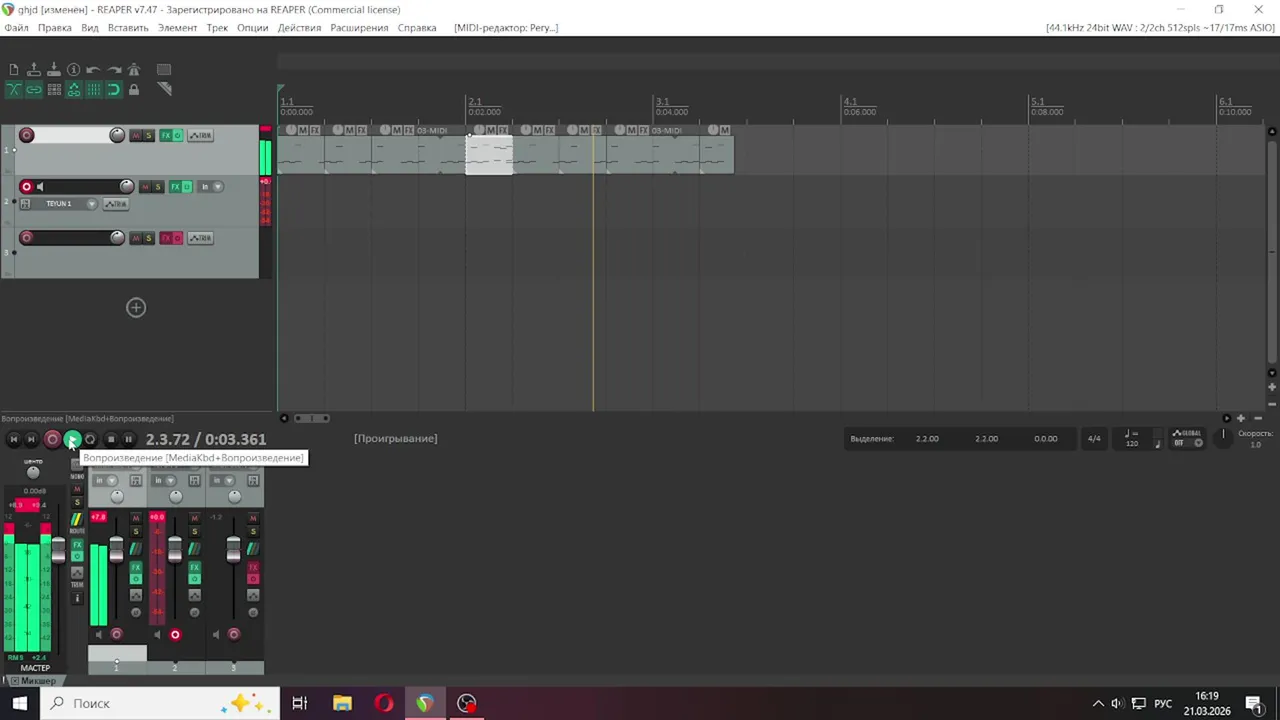
Task: Click the Undo arrow icon
Action: pos(93,70)
